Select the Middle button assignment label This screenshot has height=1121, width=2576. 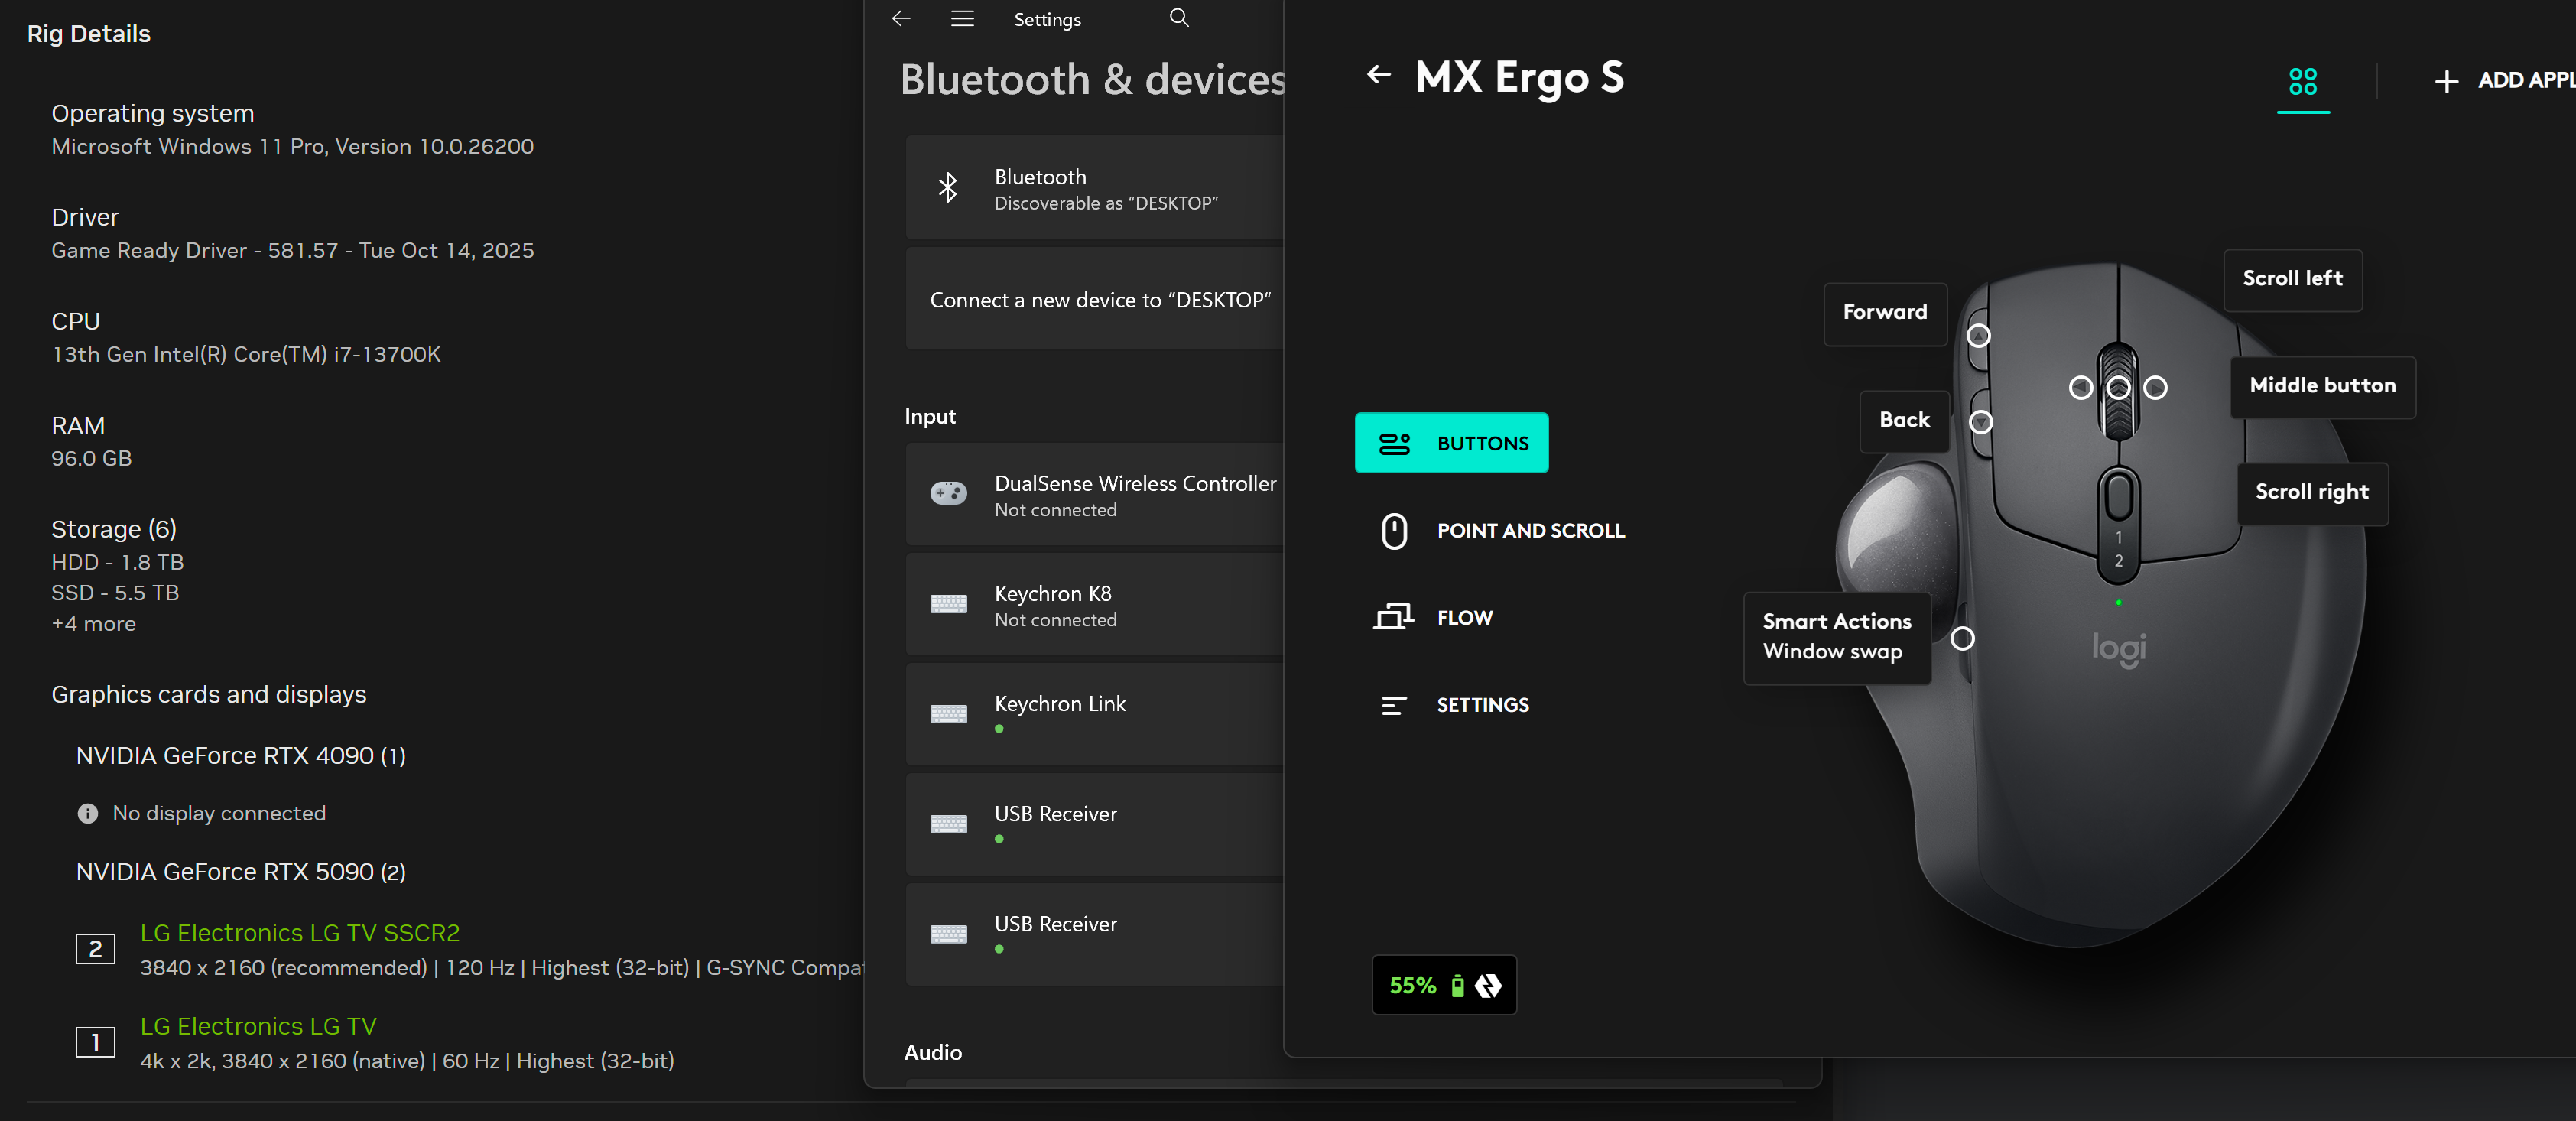click(2321, 386)
